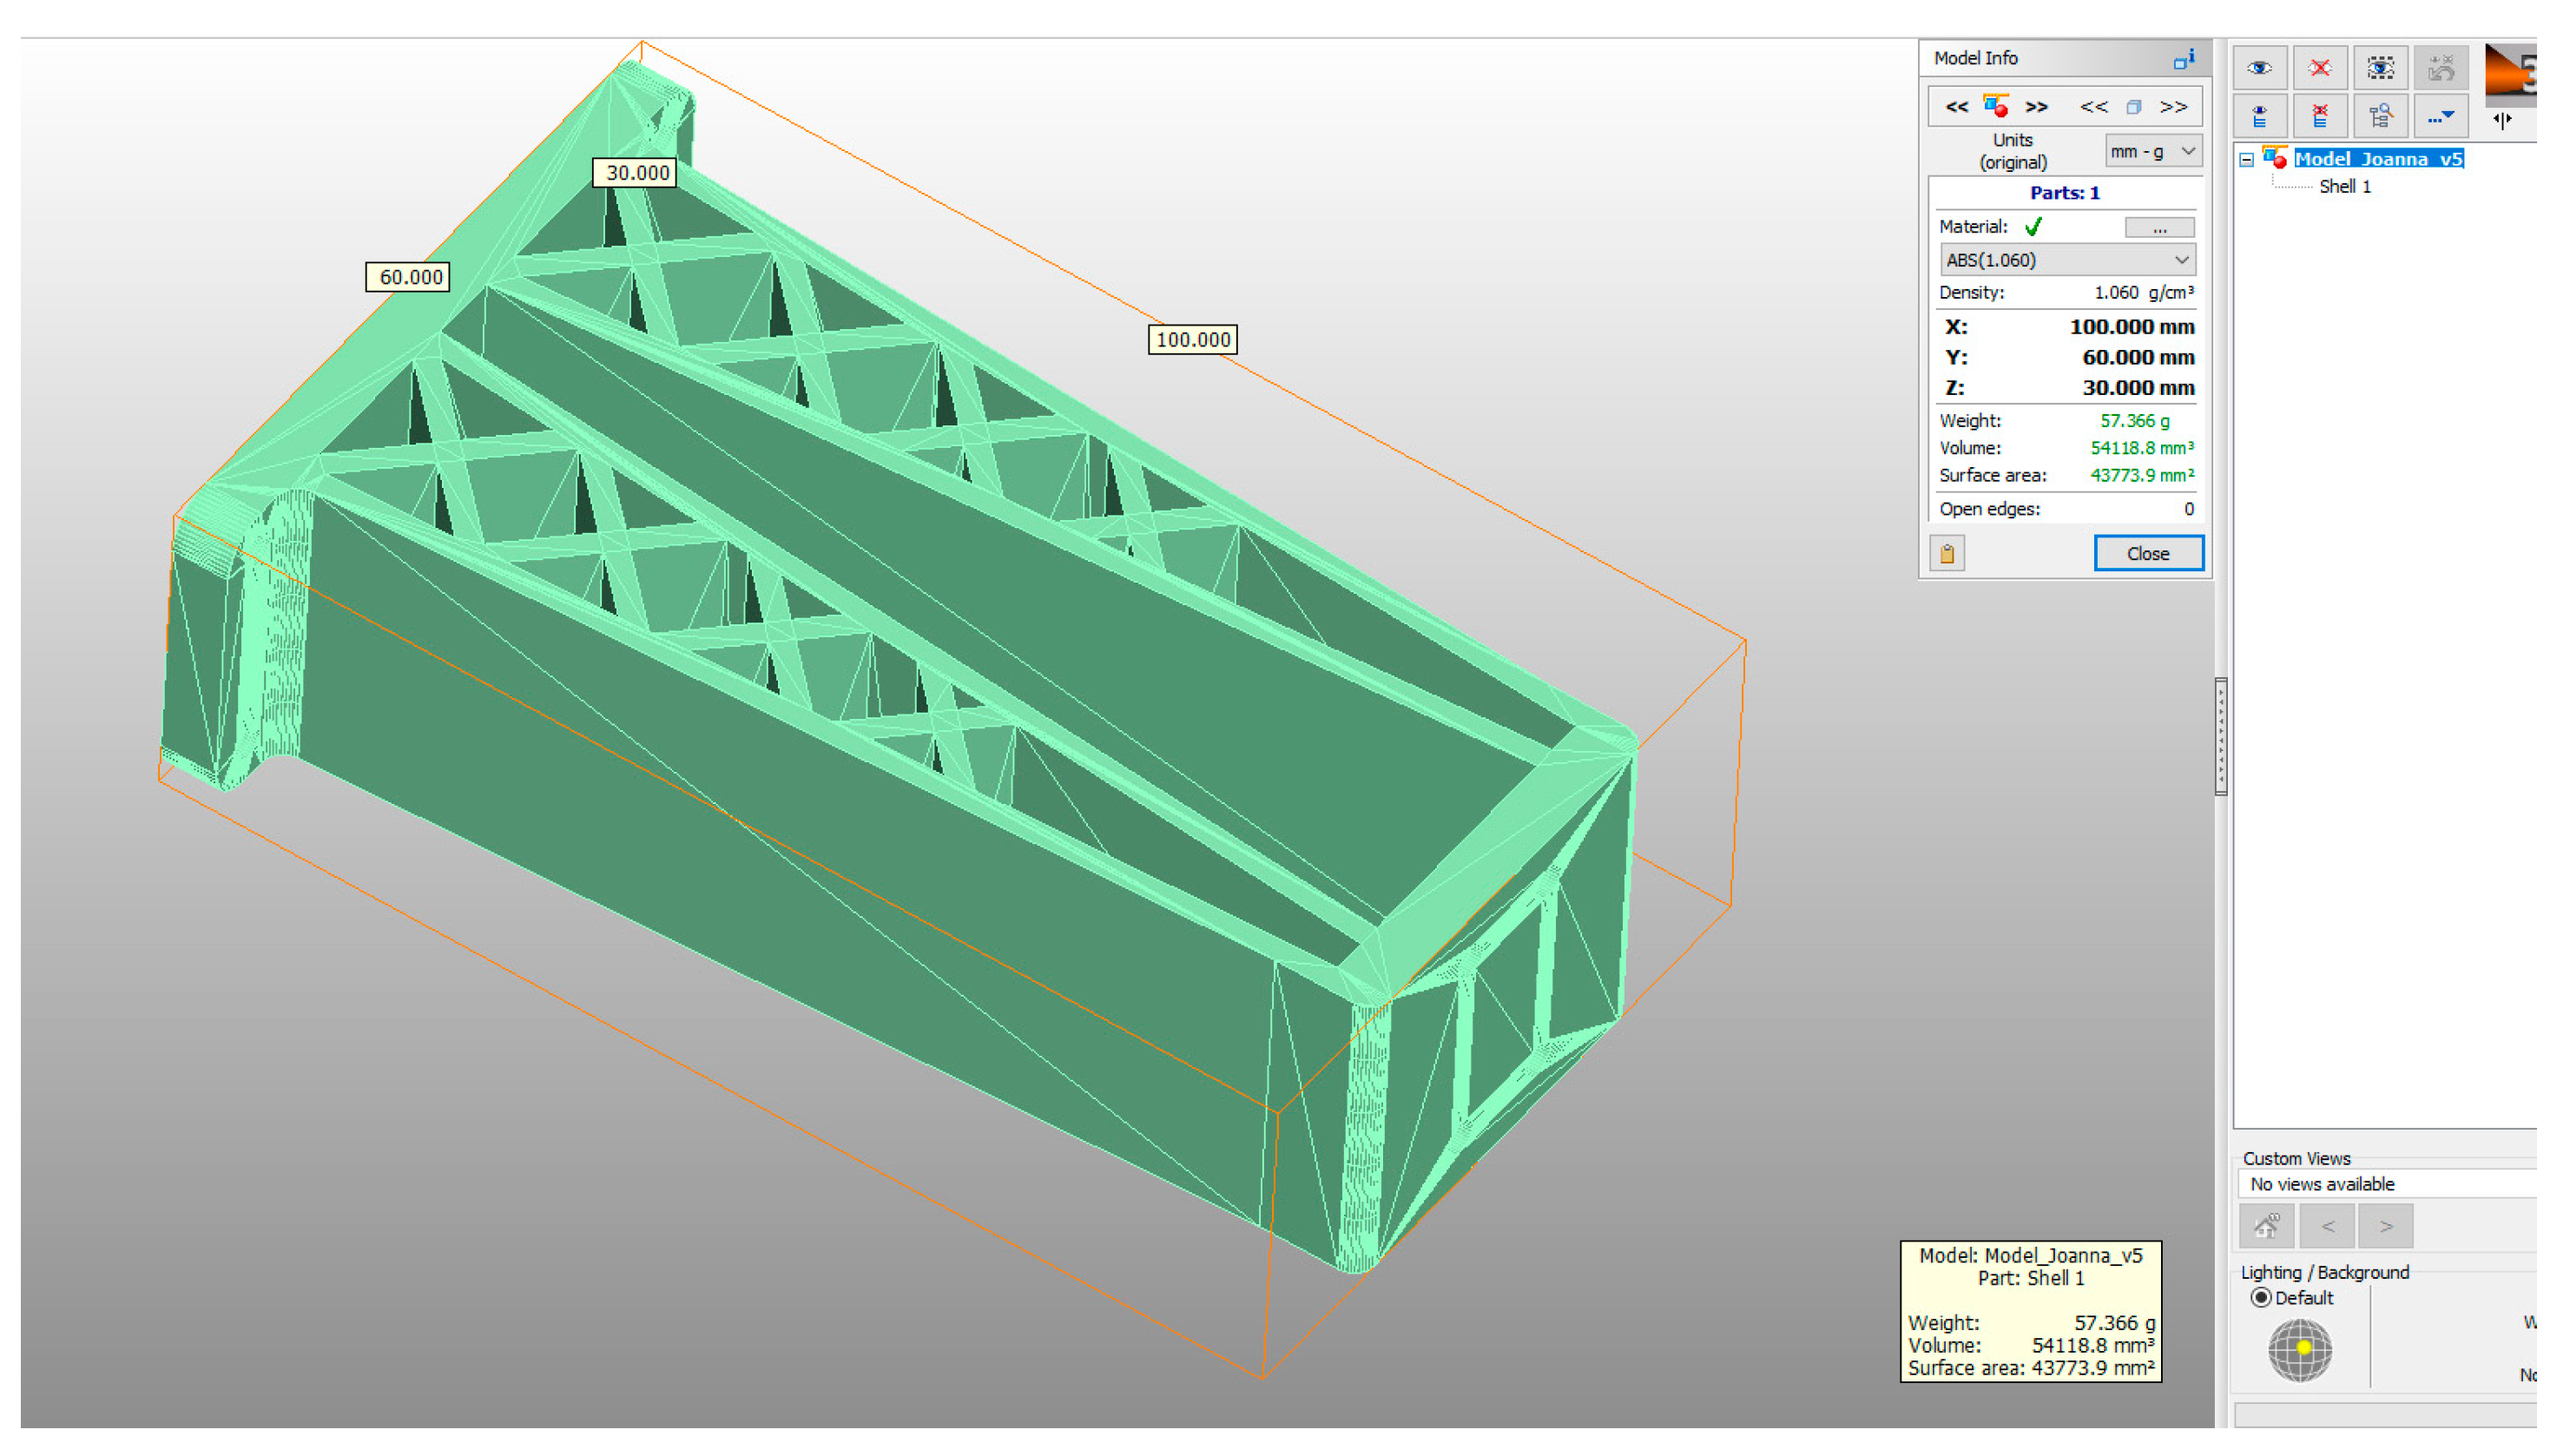Click show list items eye icon

(x=2258, y=118)
